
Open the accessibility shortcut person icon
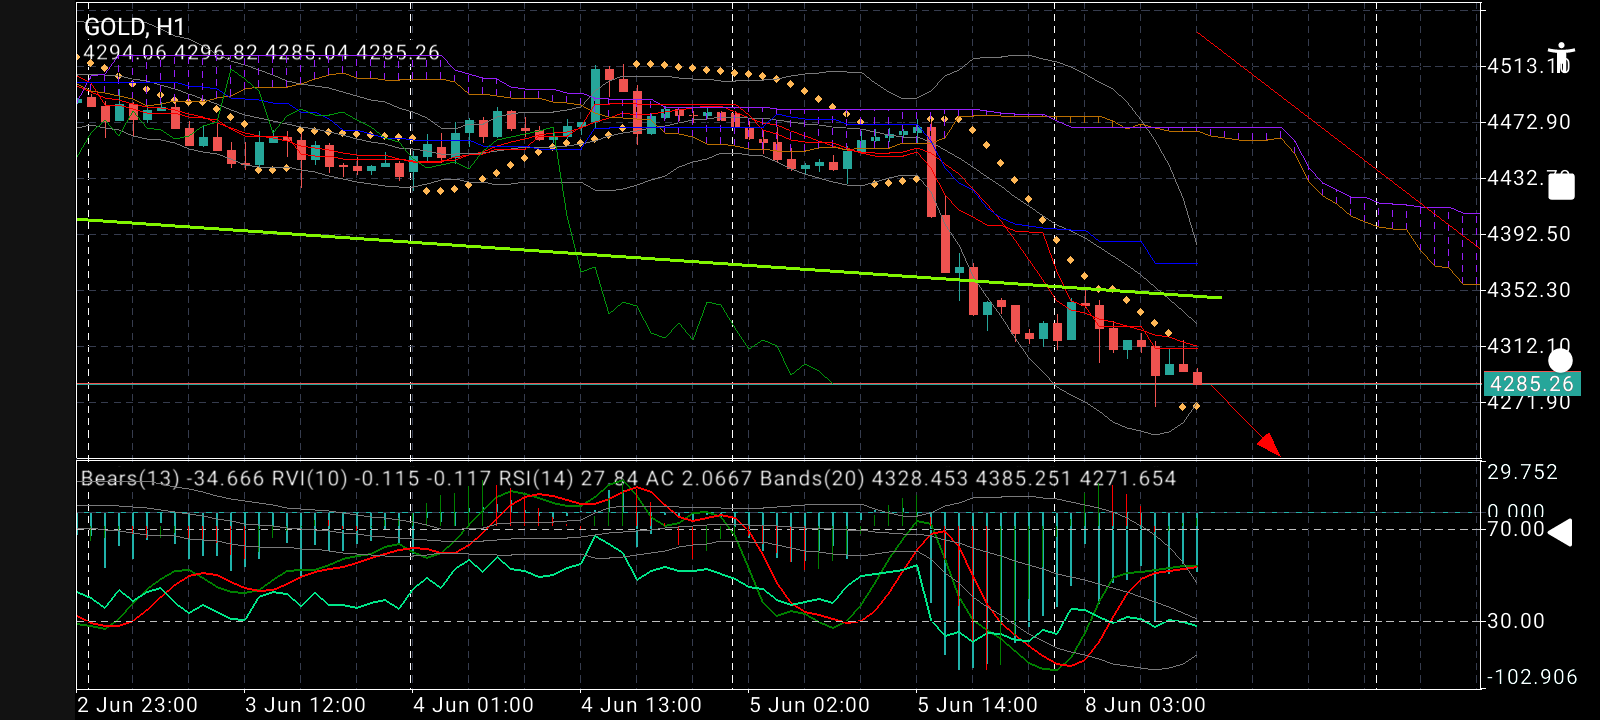[1560, 58]
